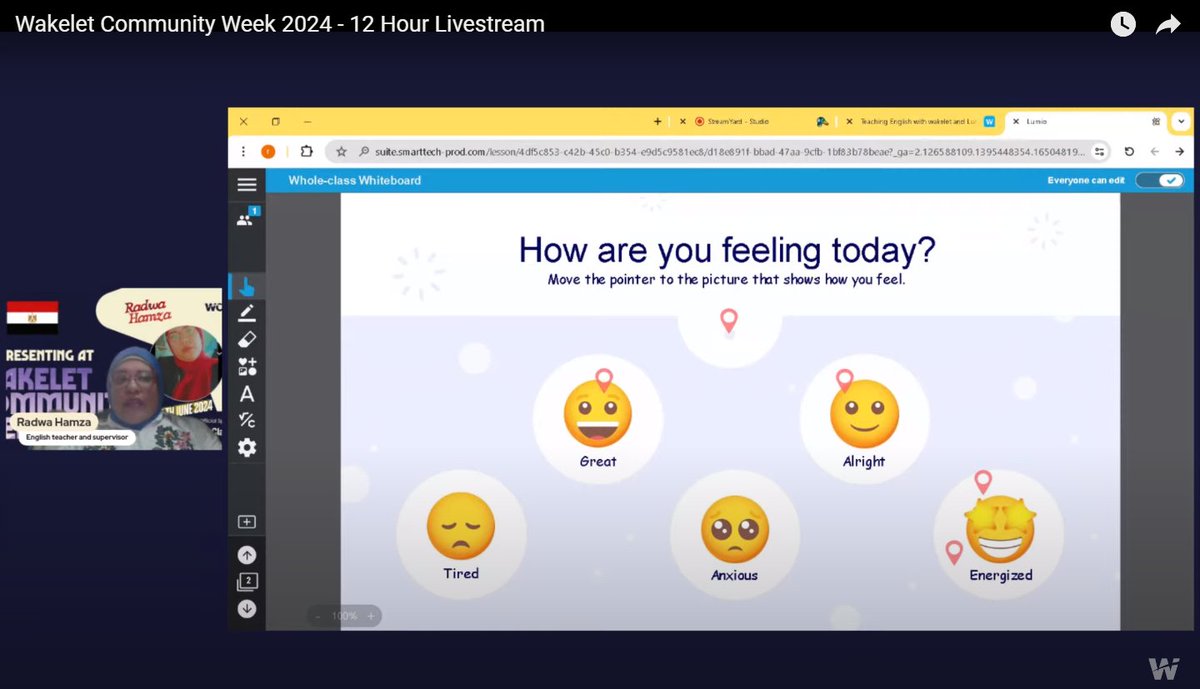
Task: Click the pink pin on the Alright emoji
Action: click(x=844, y=380)
